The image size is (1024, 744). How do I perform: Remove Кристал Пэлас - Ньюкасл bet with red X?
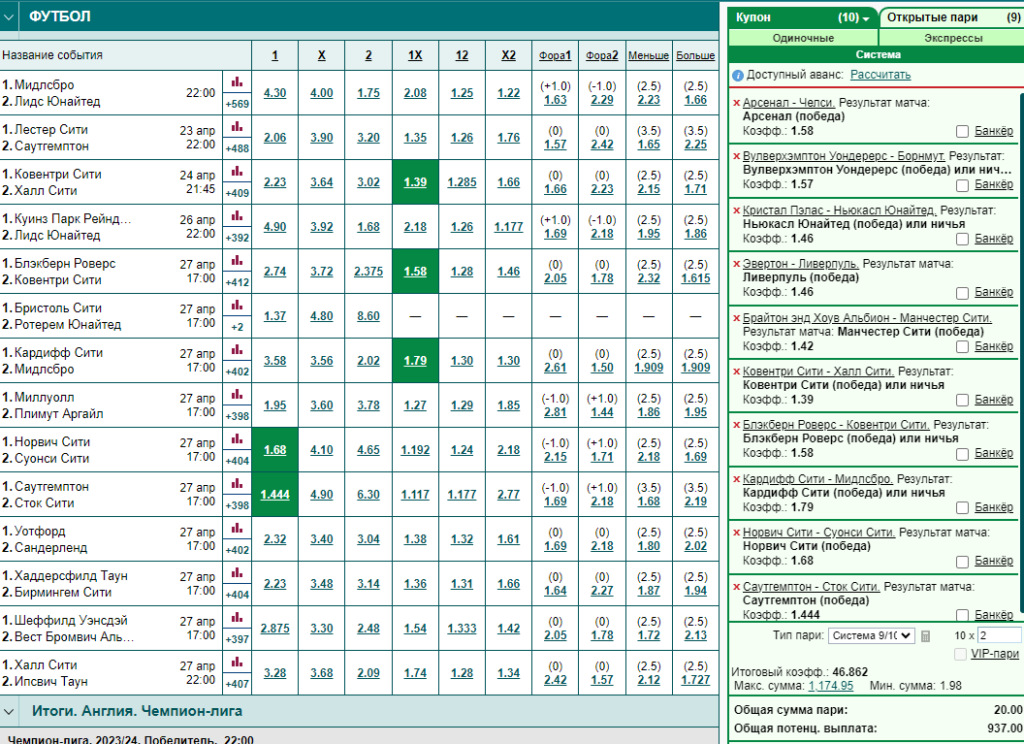[x=737, y=211]
